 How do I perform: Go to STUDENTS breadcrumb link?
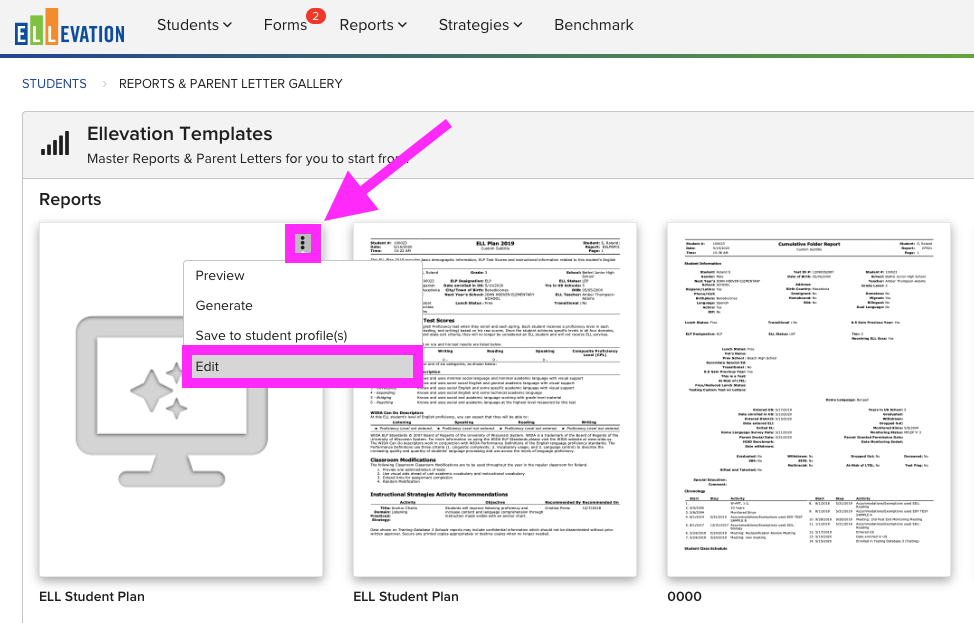point(55,84)
